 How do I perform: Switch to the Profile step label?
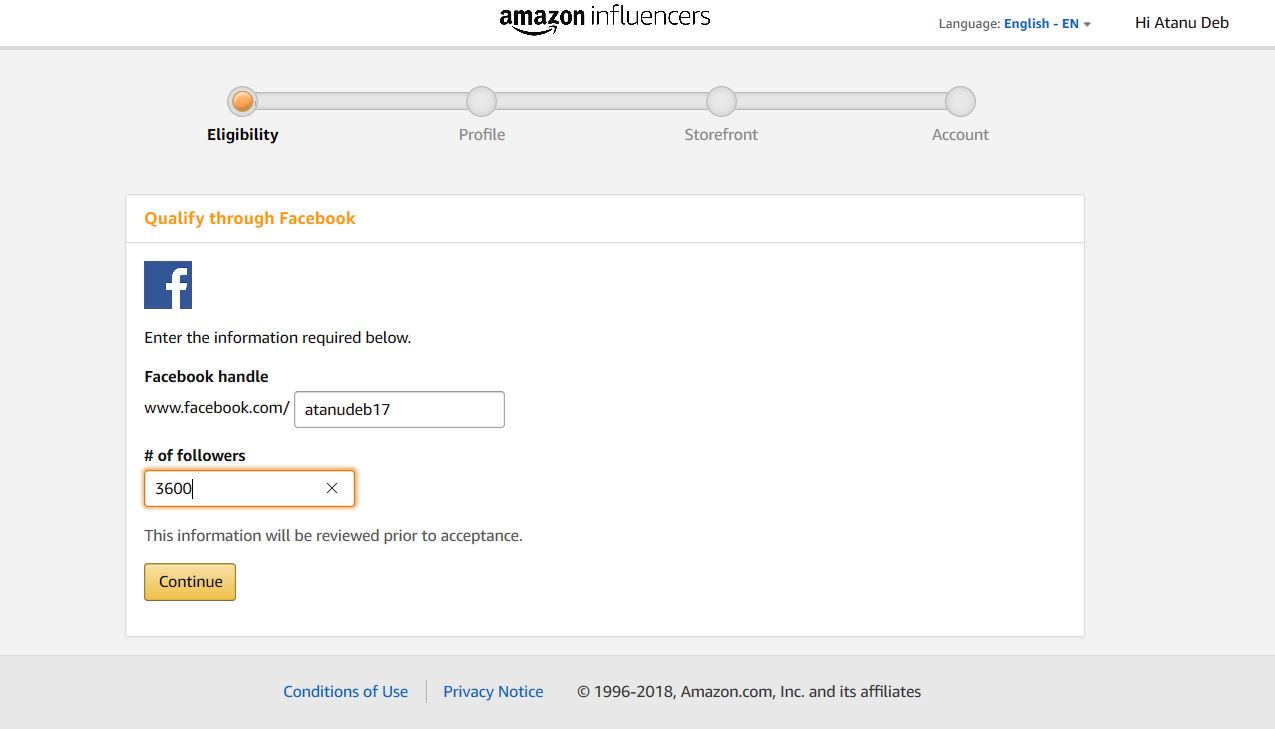481,134
